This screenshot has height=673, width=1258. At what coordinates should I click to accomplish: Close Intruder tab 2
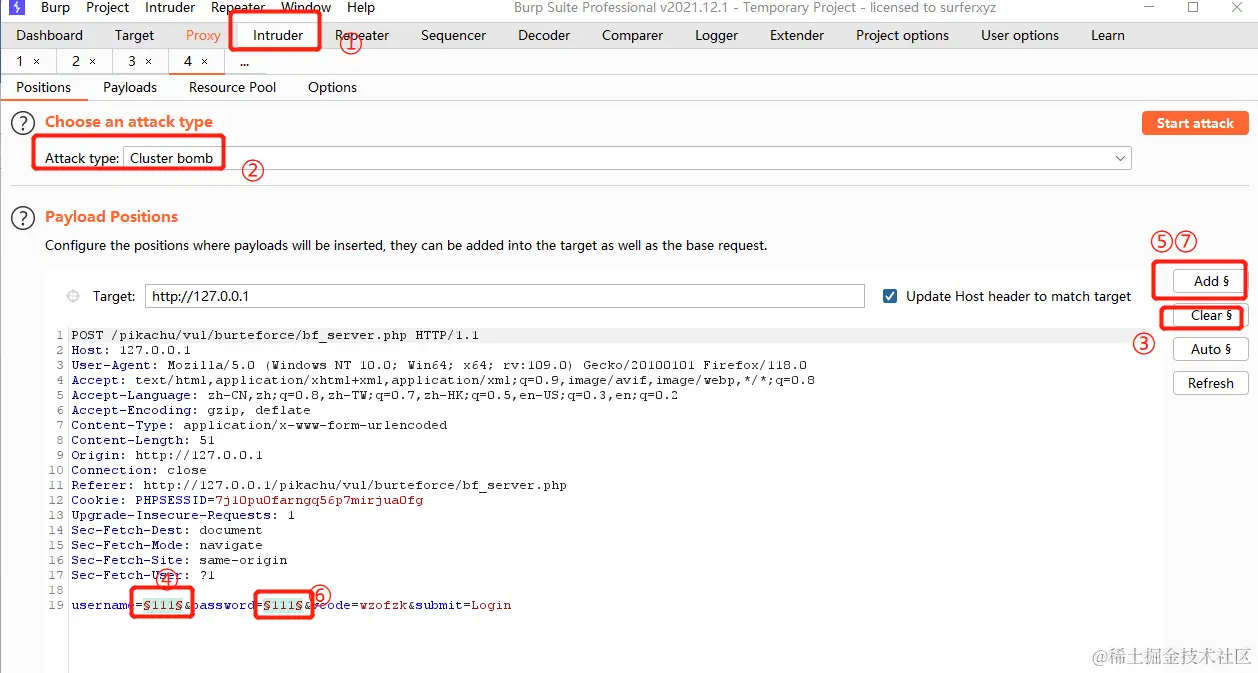93,61
